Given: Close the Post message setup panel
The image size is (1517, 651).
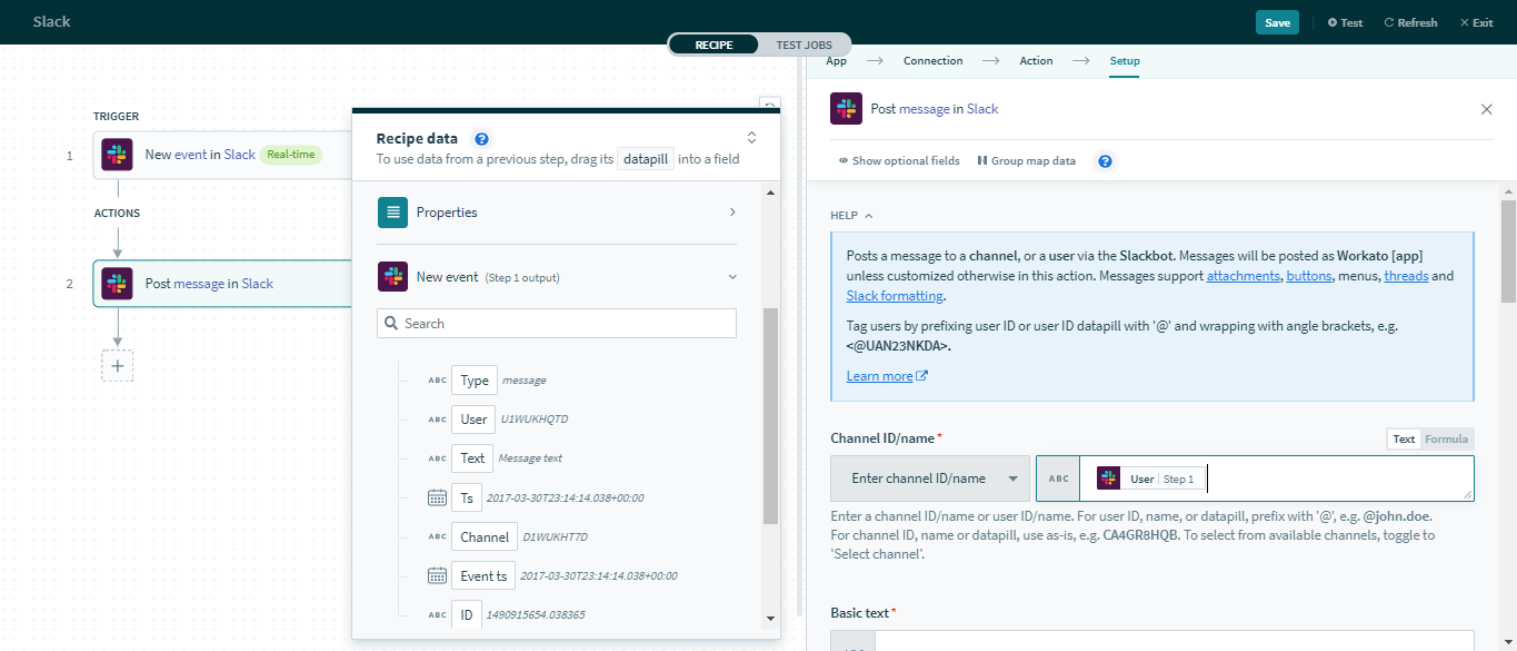Looking at the screenshot, I should click(x=1486, y=109).
